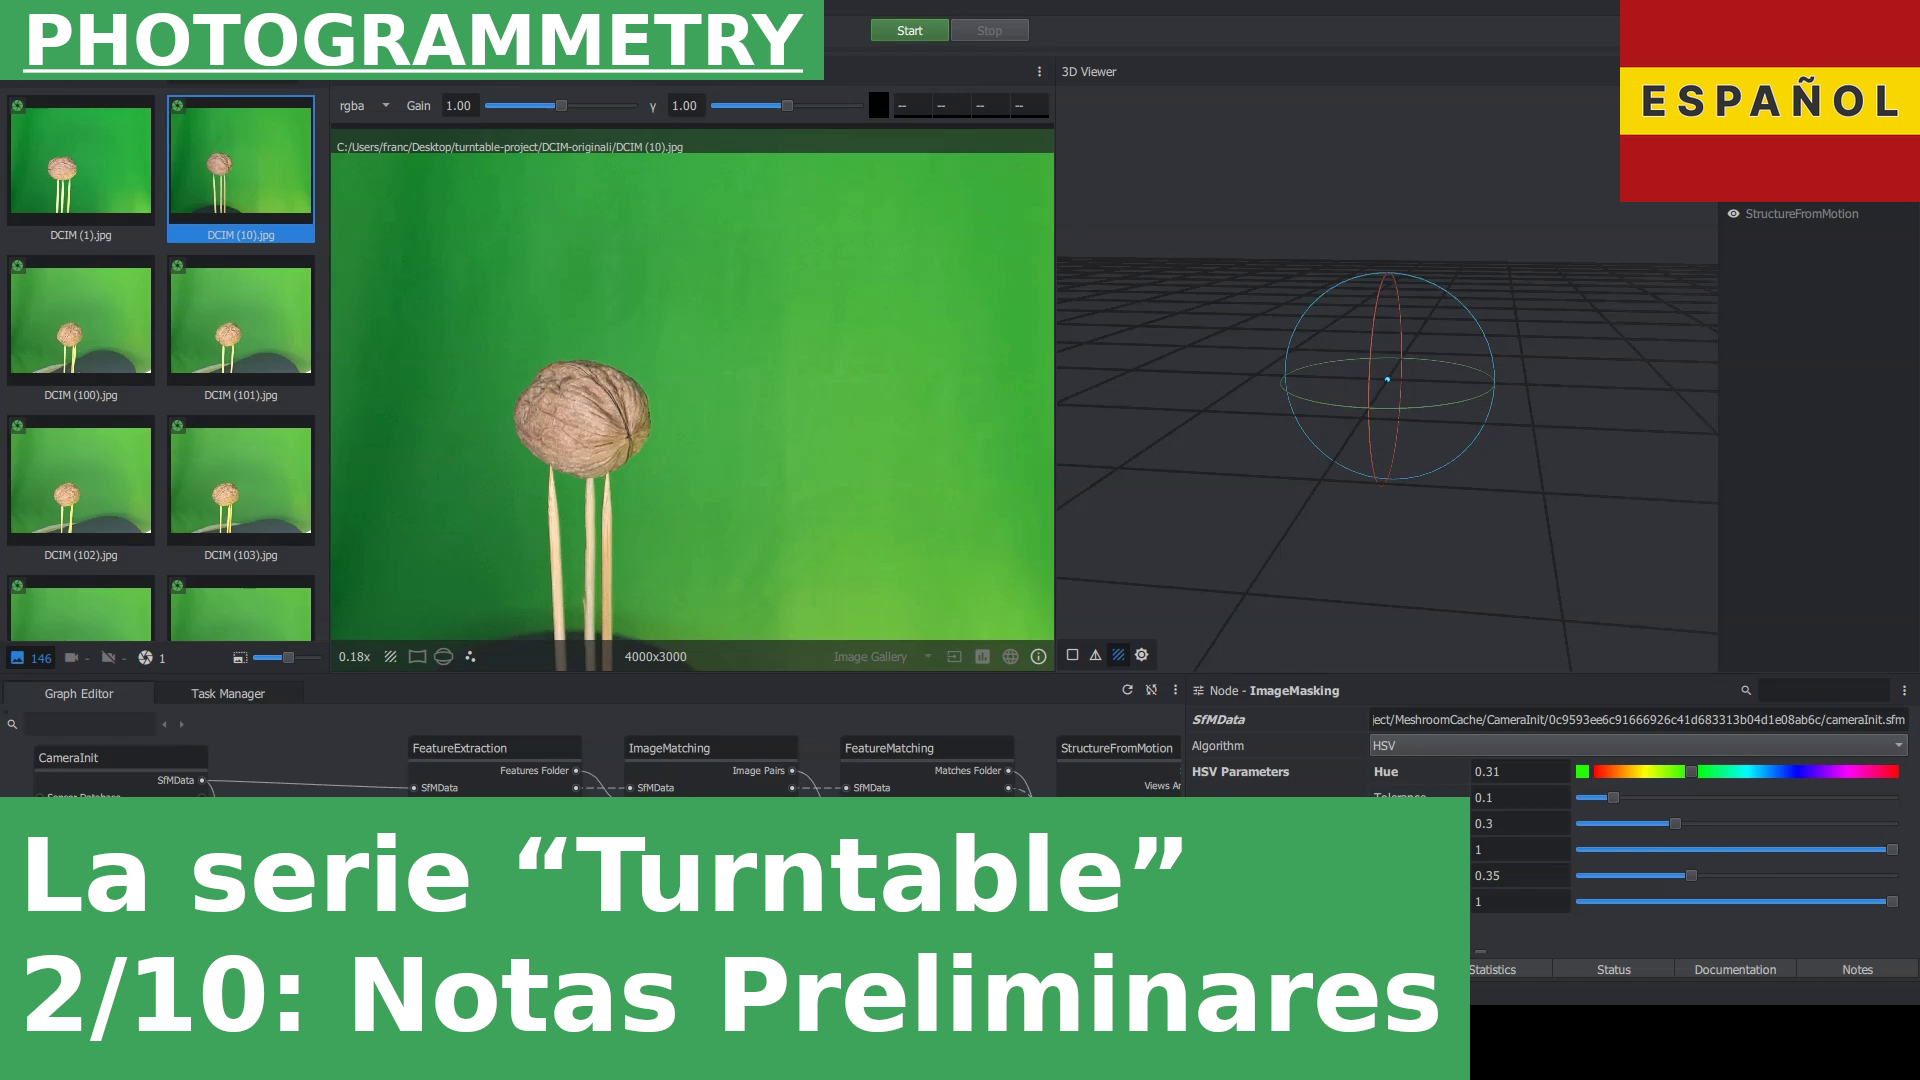Open the Image Gallery source dropdown
The height and width of the screenshot is (1080, 1920).
click(x=882, y=657)
